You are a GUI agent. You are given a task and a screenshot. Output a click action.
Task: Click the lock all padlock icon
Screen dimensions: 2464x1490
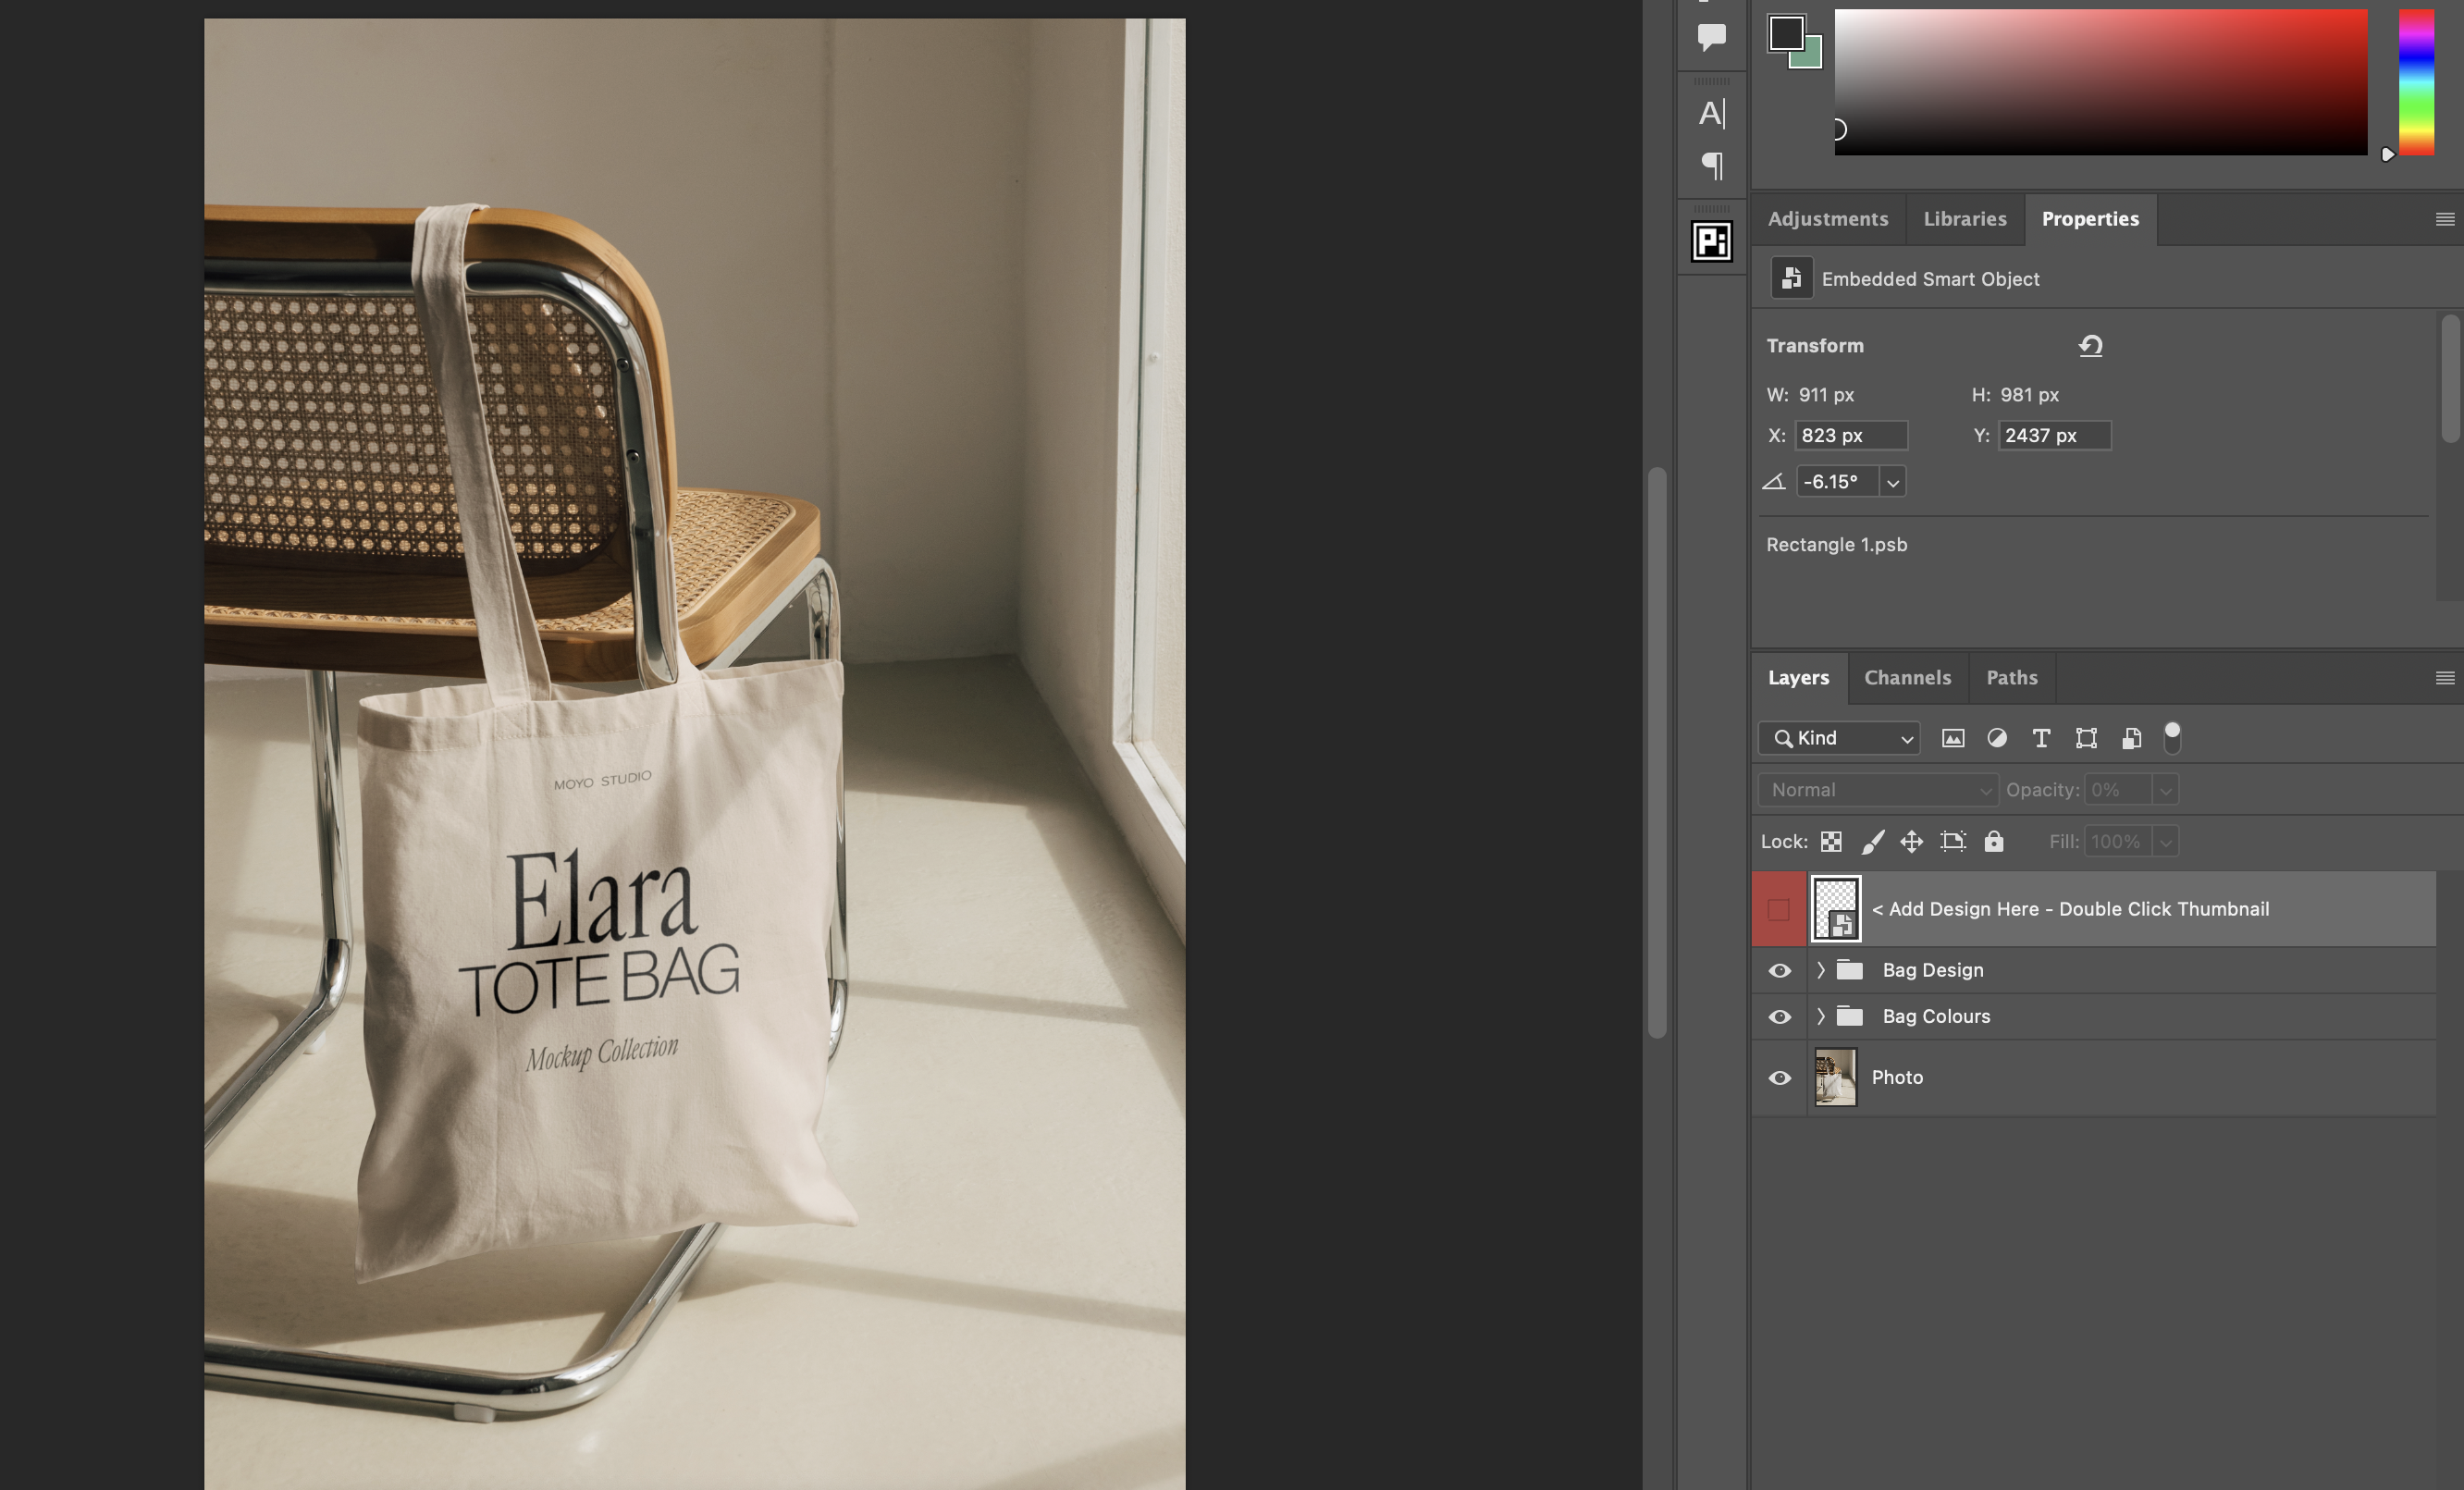pos(1993,841)
